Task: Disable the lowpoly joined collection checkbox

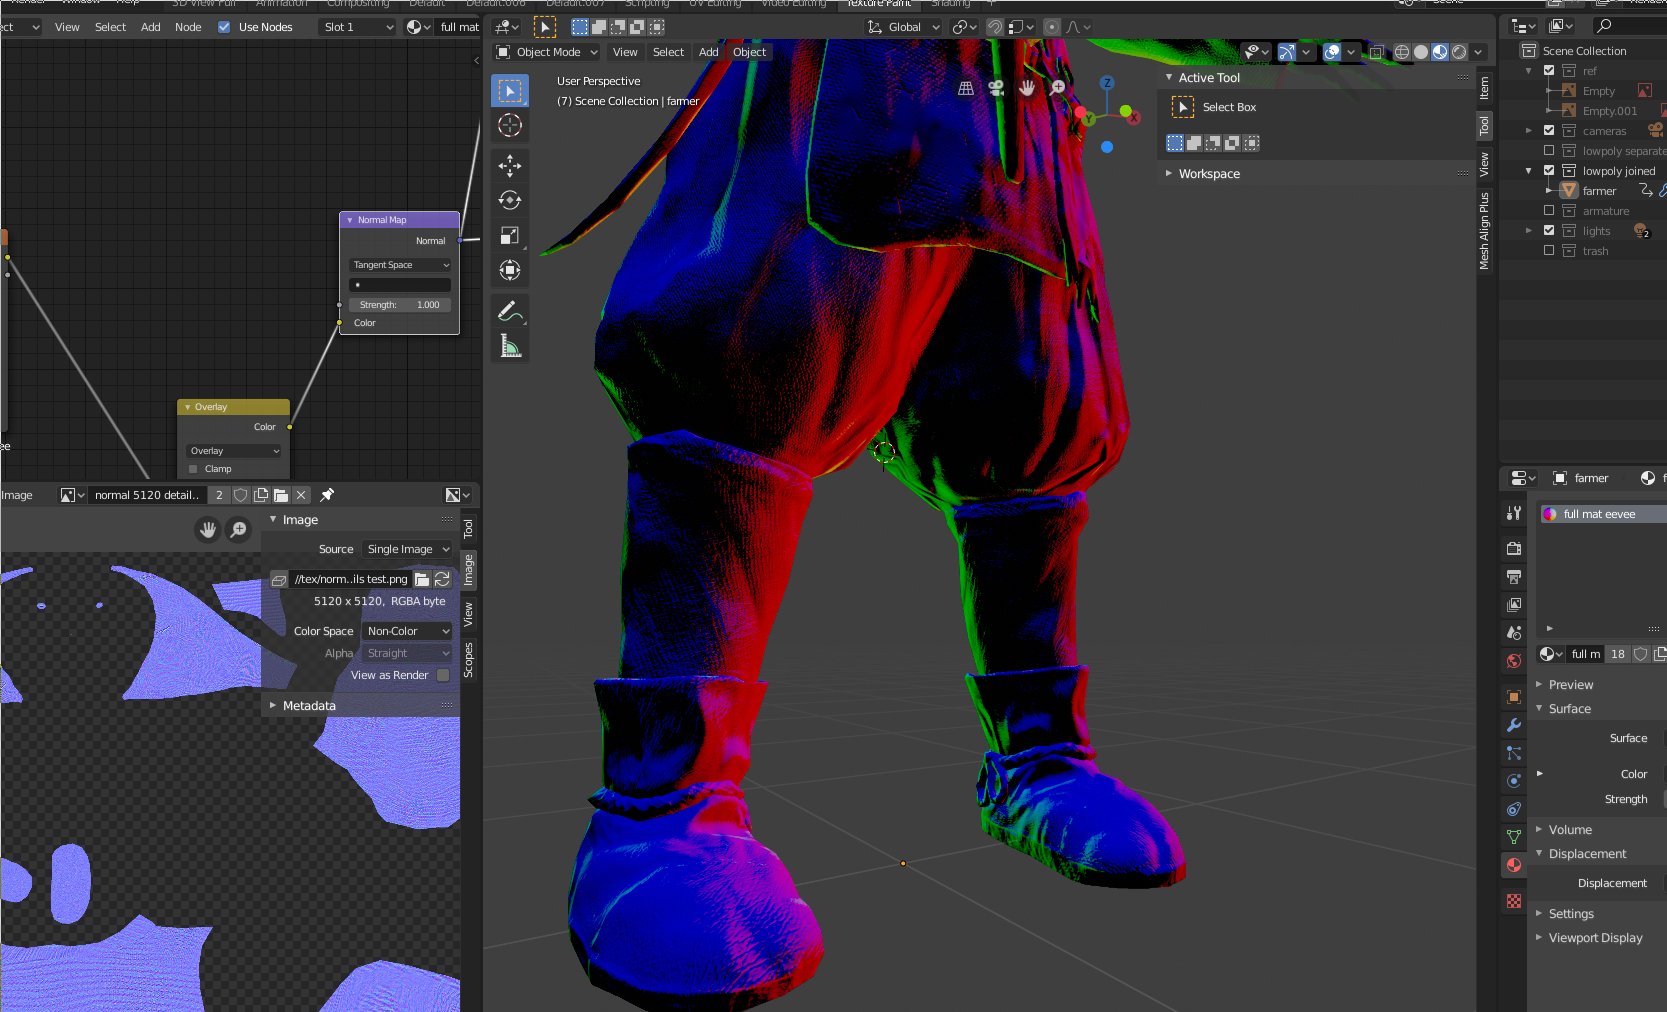Action: [1549, 171]
